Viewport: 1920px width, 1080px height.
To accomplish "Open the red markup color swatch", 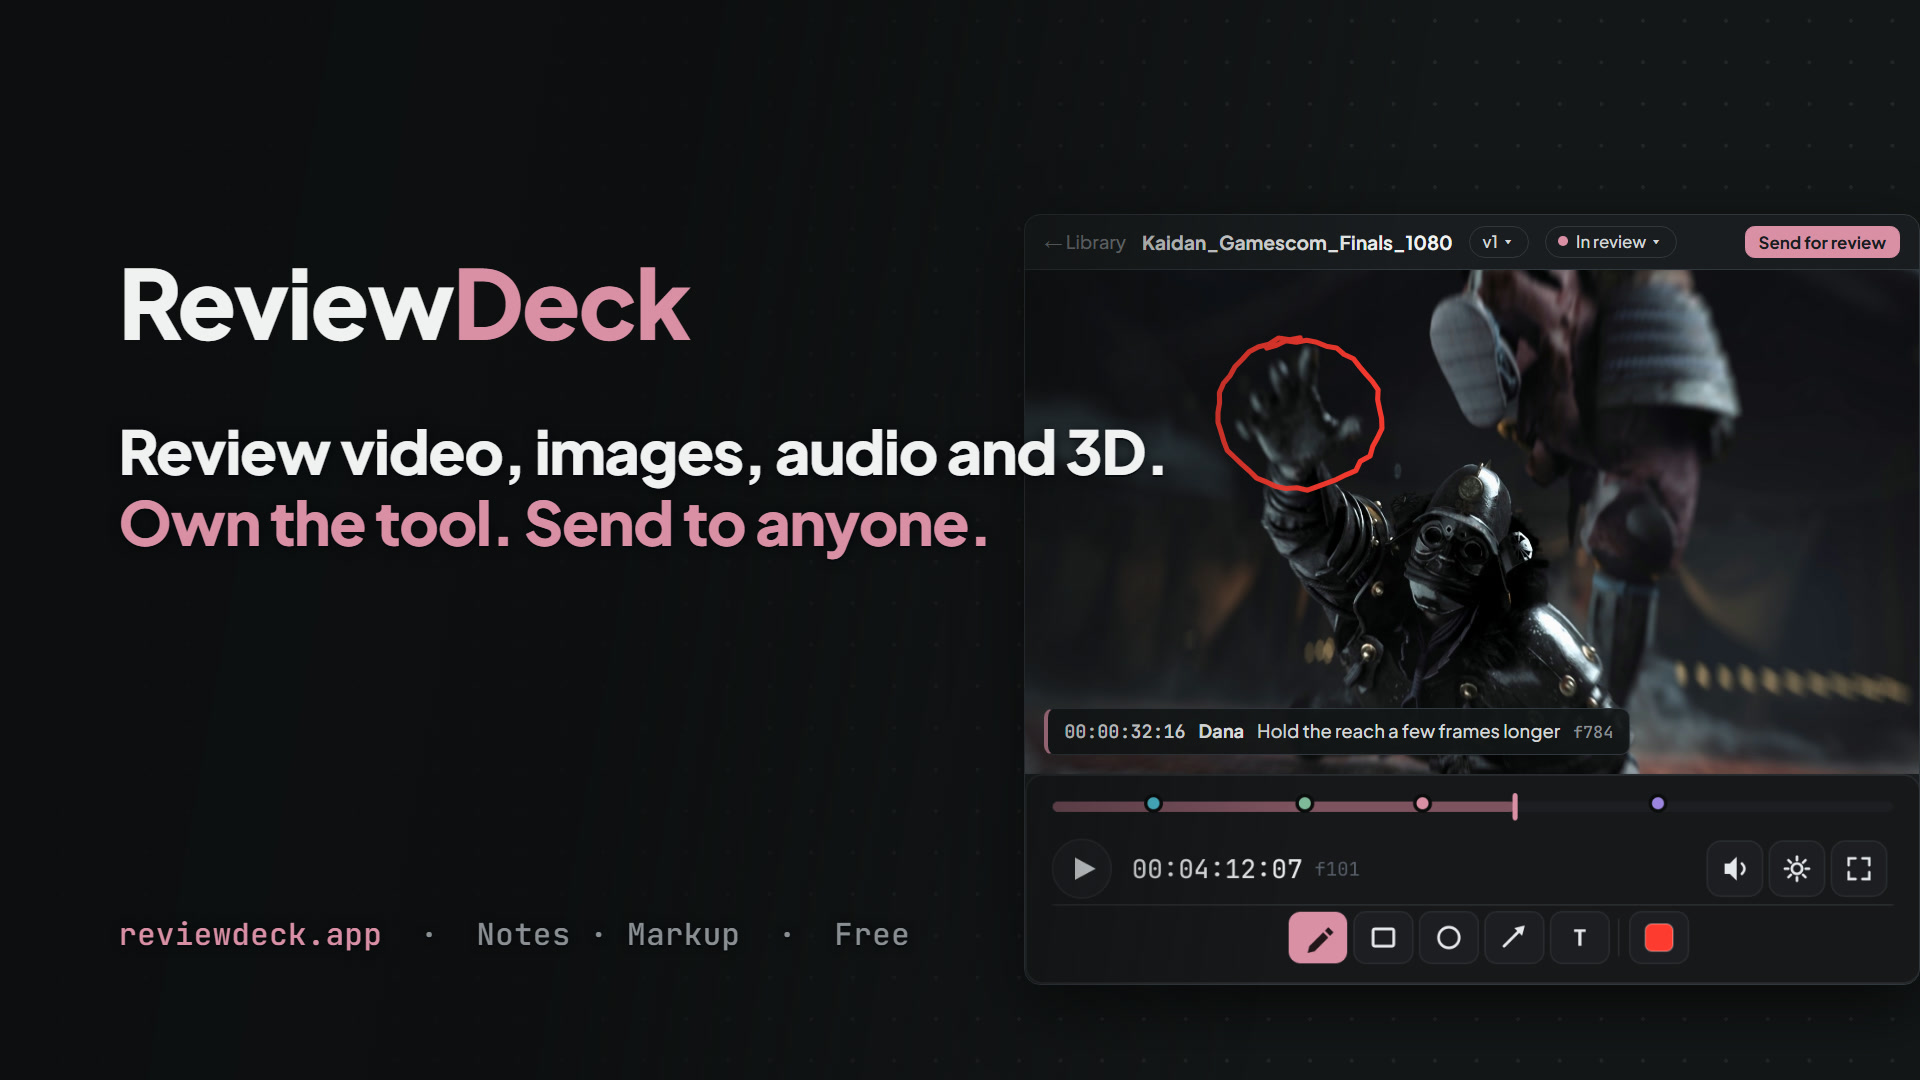I will pyautogui.click(x=1659, y=937).
